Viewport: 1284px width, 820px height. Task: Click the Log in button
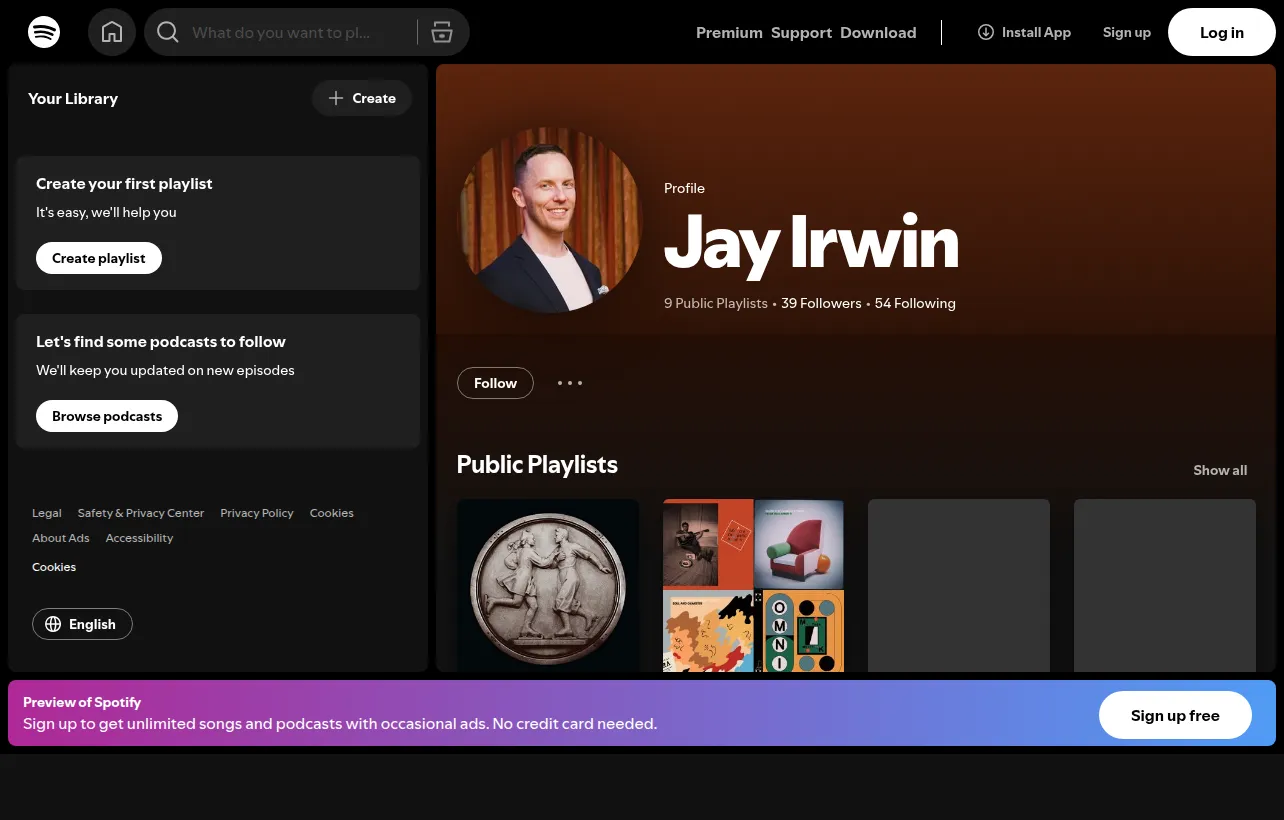pos(1222,32)
